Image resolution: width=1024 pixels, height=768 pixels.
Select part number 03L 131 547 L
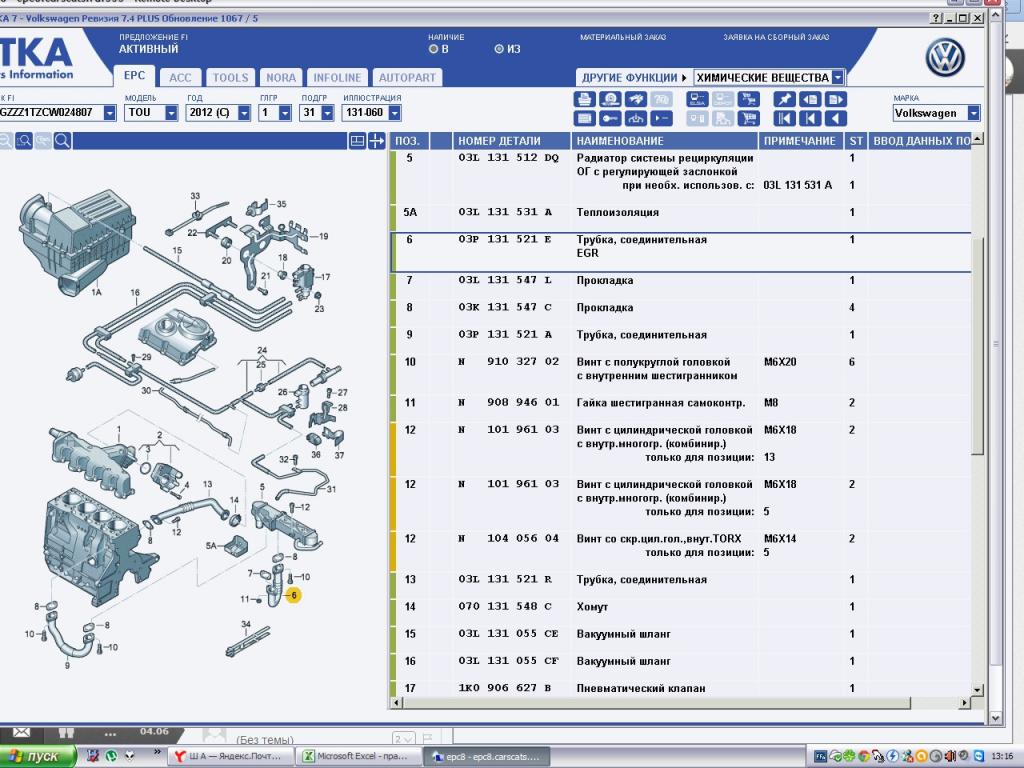click(x=505, y=280)
